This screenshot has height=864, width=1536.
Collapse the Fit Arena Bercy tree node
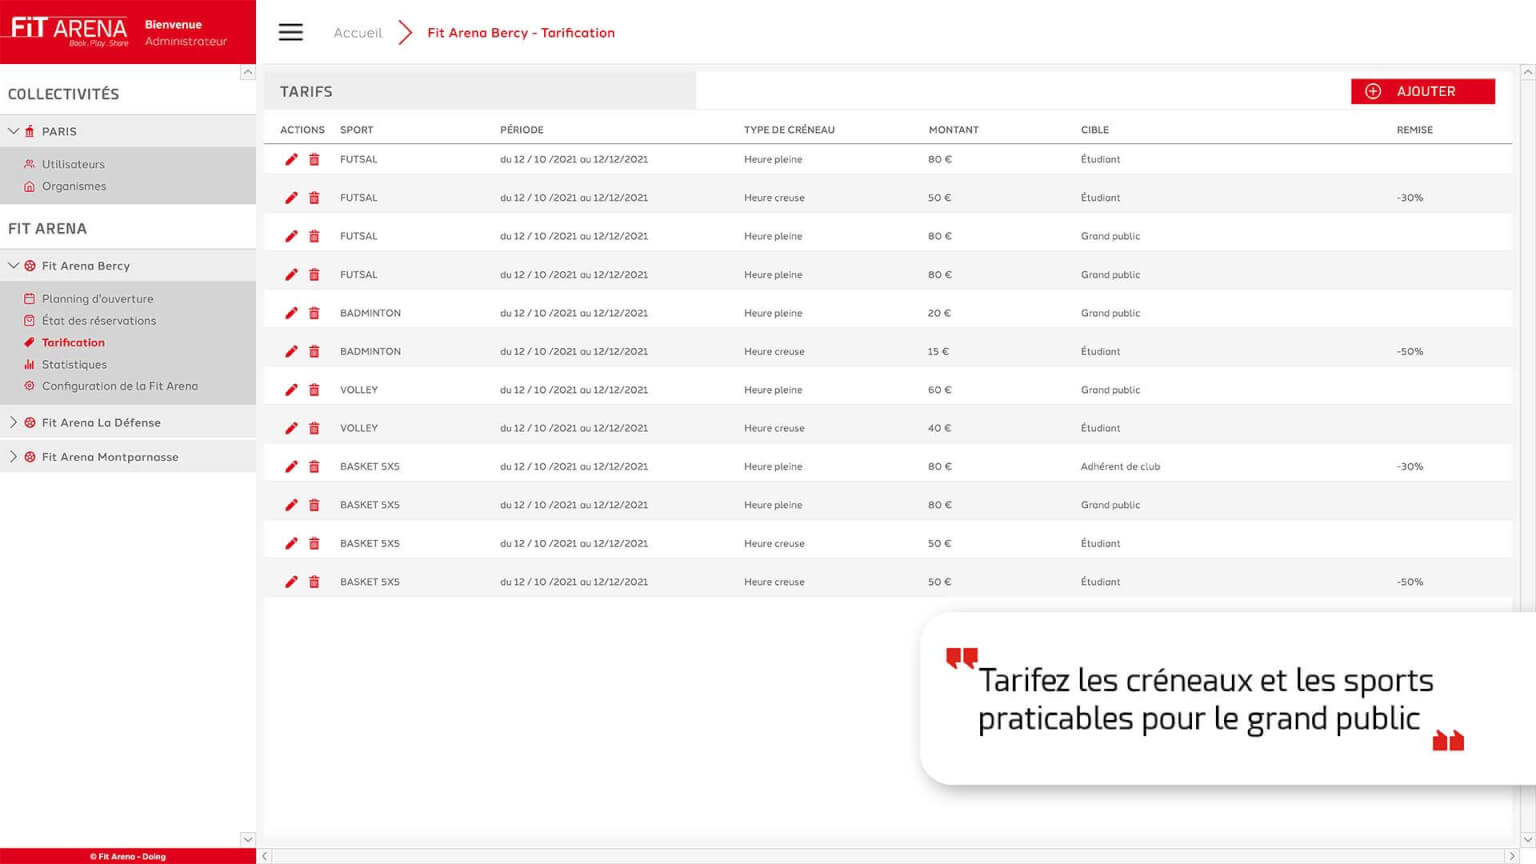[14, 266]
